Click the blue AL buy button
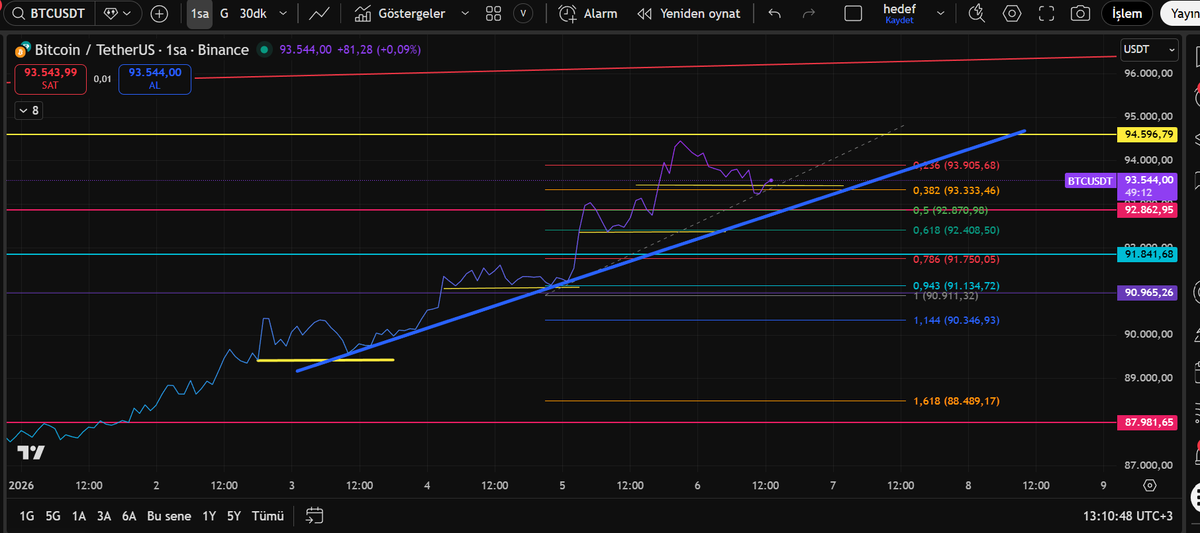 [155, 79]
